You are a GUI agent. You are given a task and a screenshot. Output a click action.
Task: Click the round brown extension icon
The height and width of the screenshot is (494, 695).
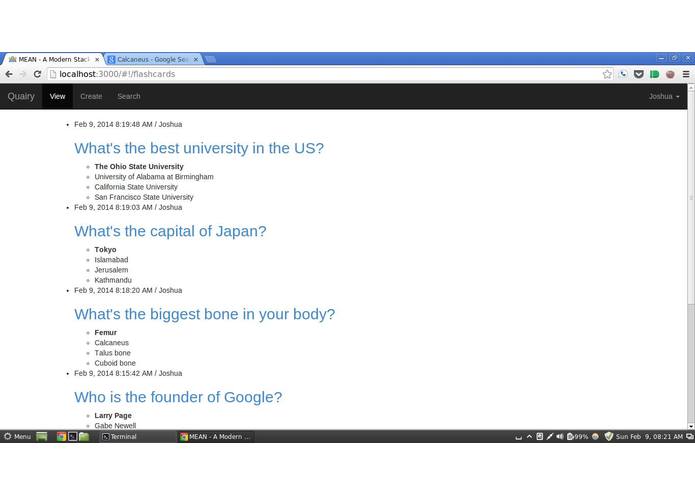click(x=670, y=74)
